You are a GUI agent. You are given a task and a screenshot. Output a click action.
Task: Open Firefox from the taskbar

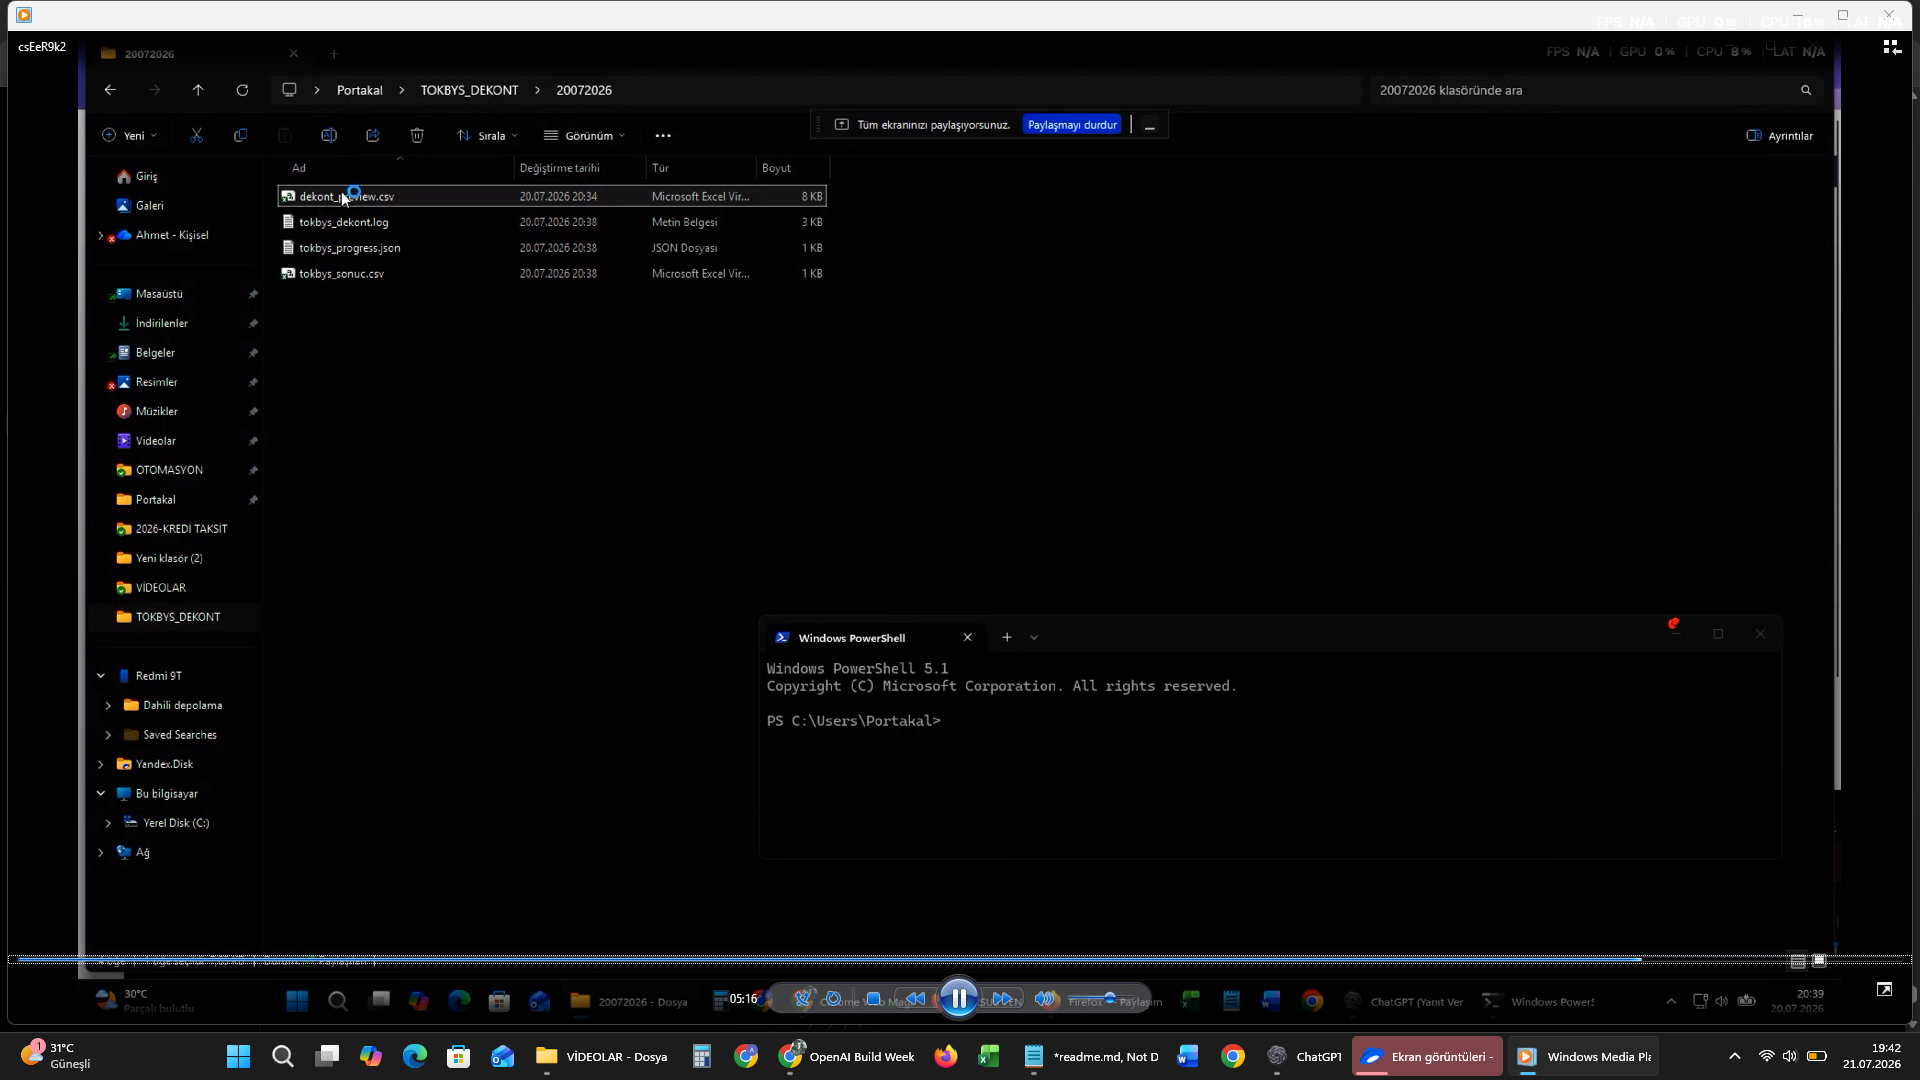point(945,1057)
